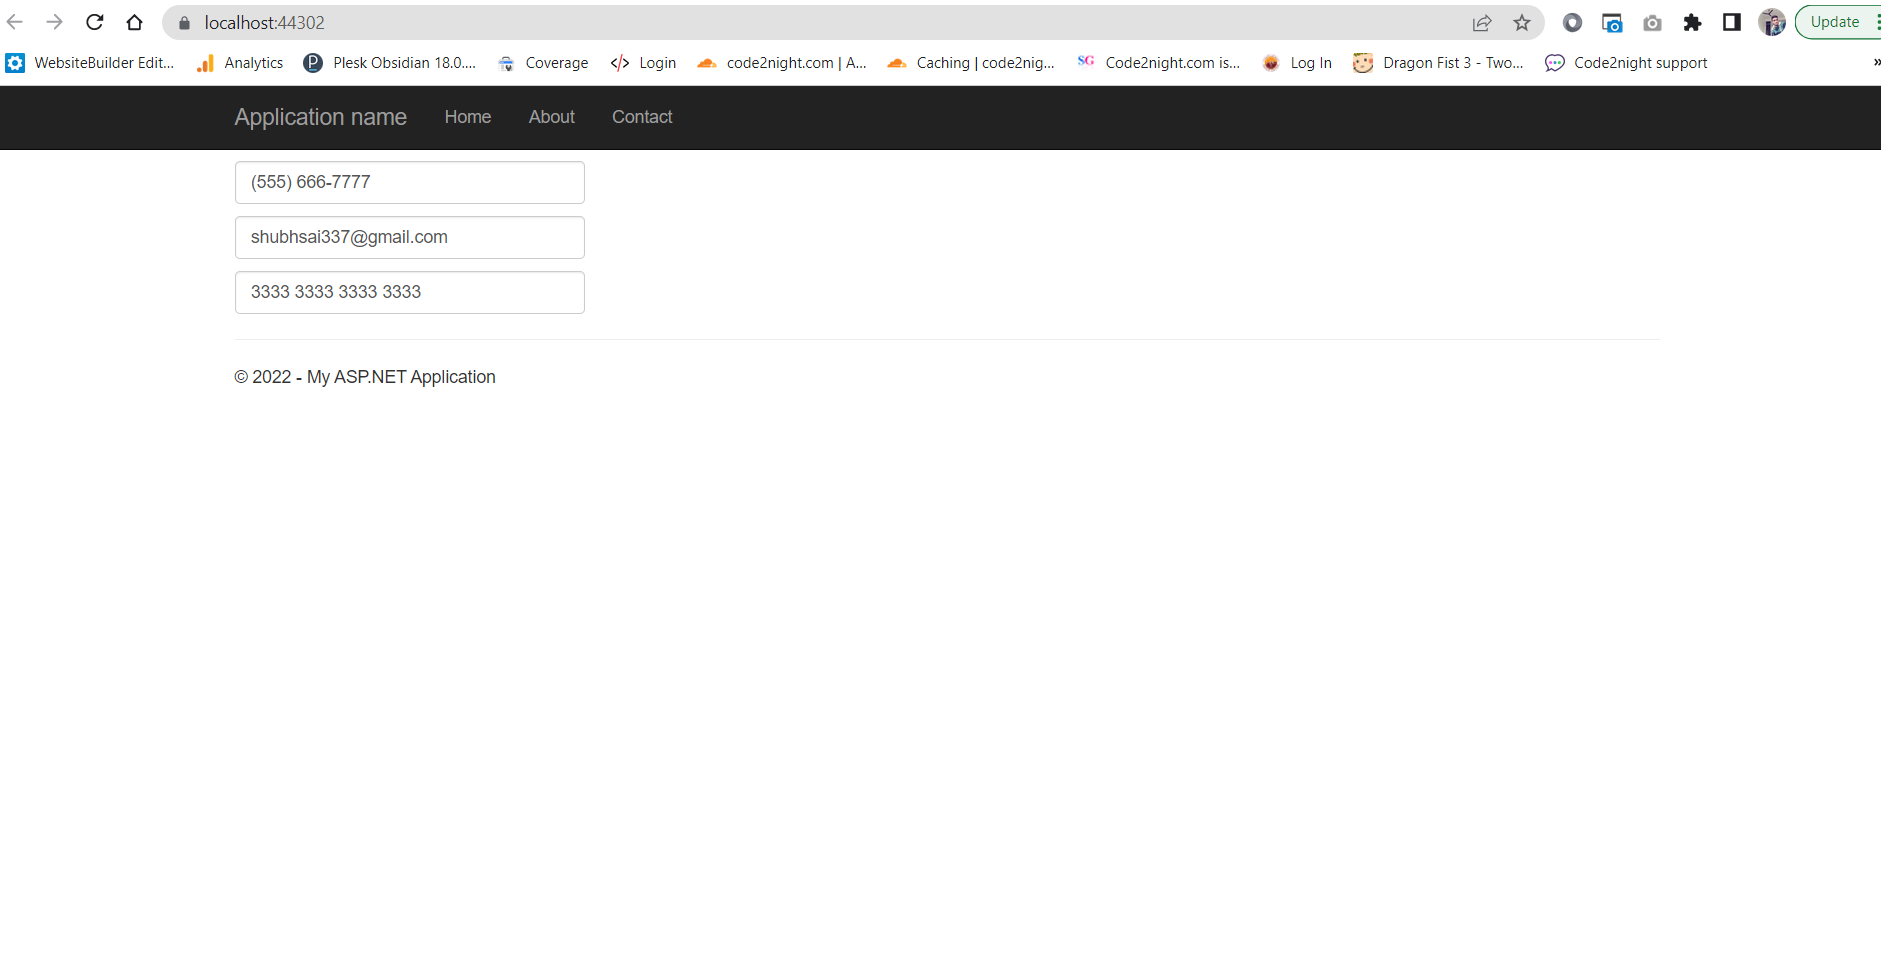1881x958 pixels.
Task: Open the Extensions puzzle icon
Action: coord(1693,22)
